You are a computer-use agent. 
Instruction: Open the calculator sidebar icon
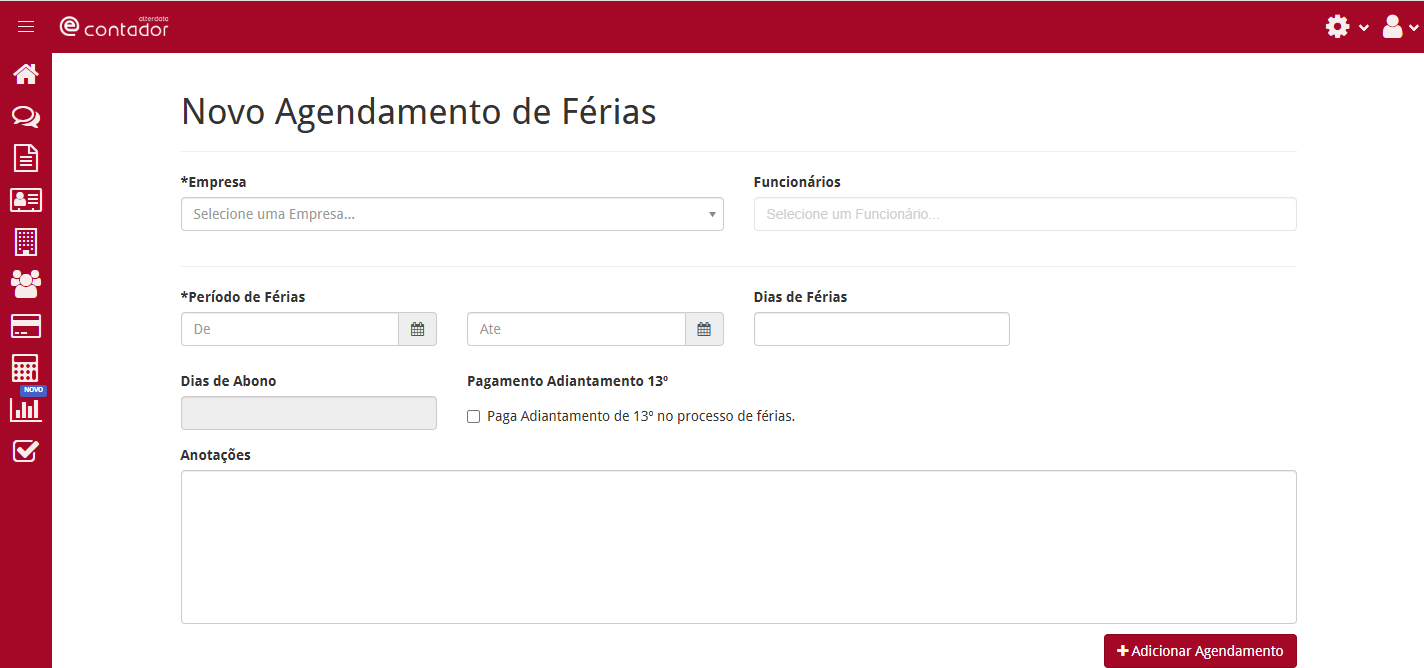click(26, 368)
